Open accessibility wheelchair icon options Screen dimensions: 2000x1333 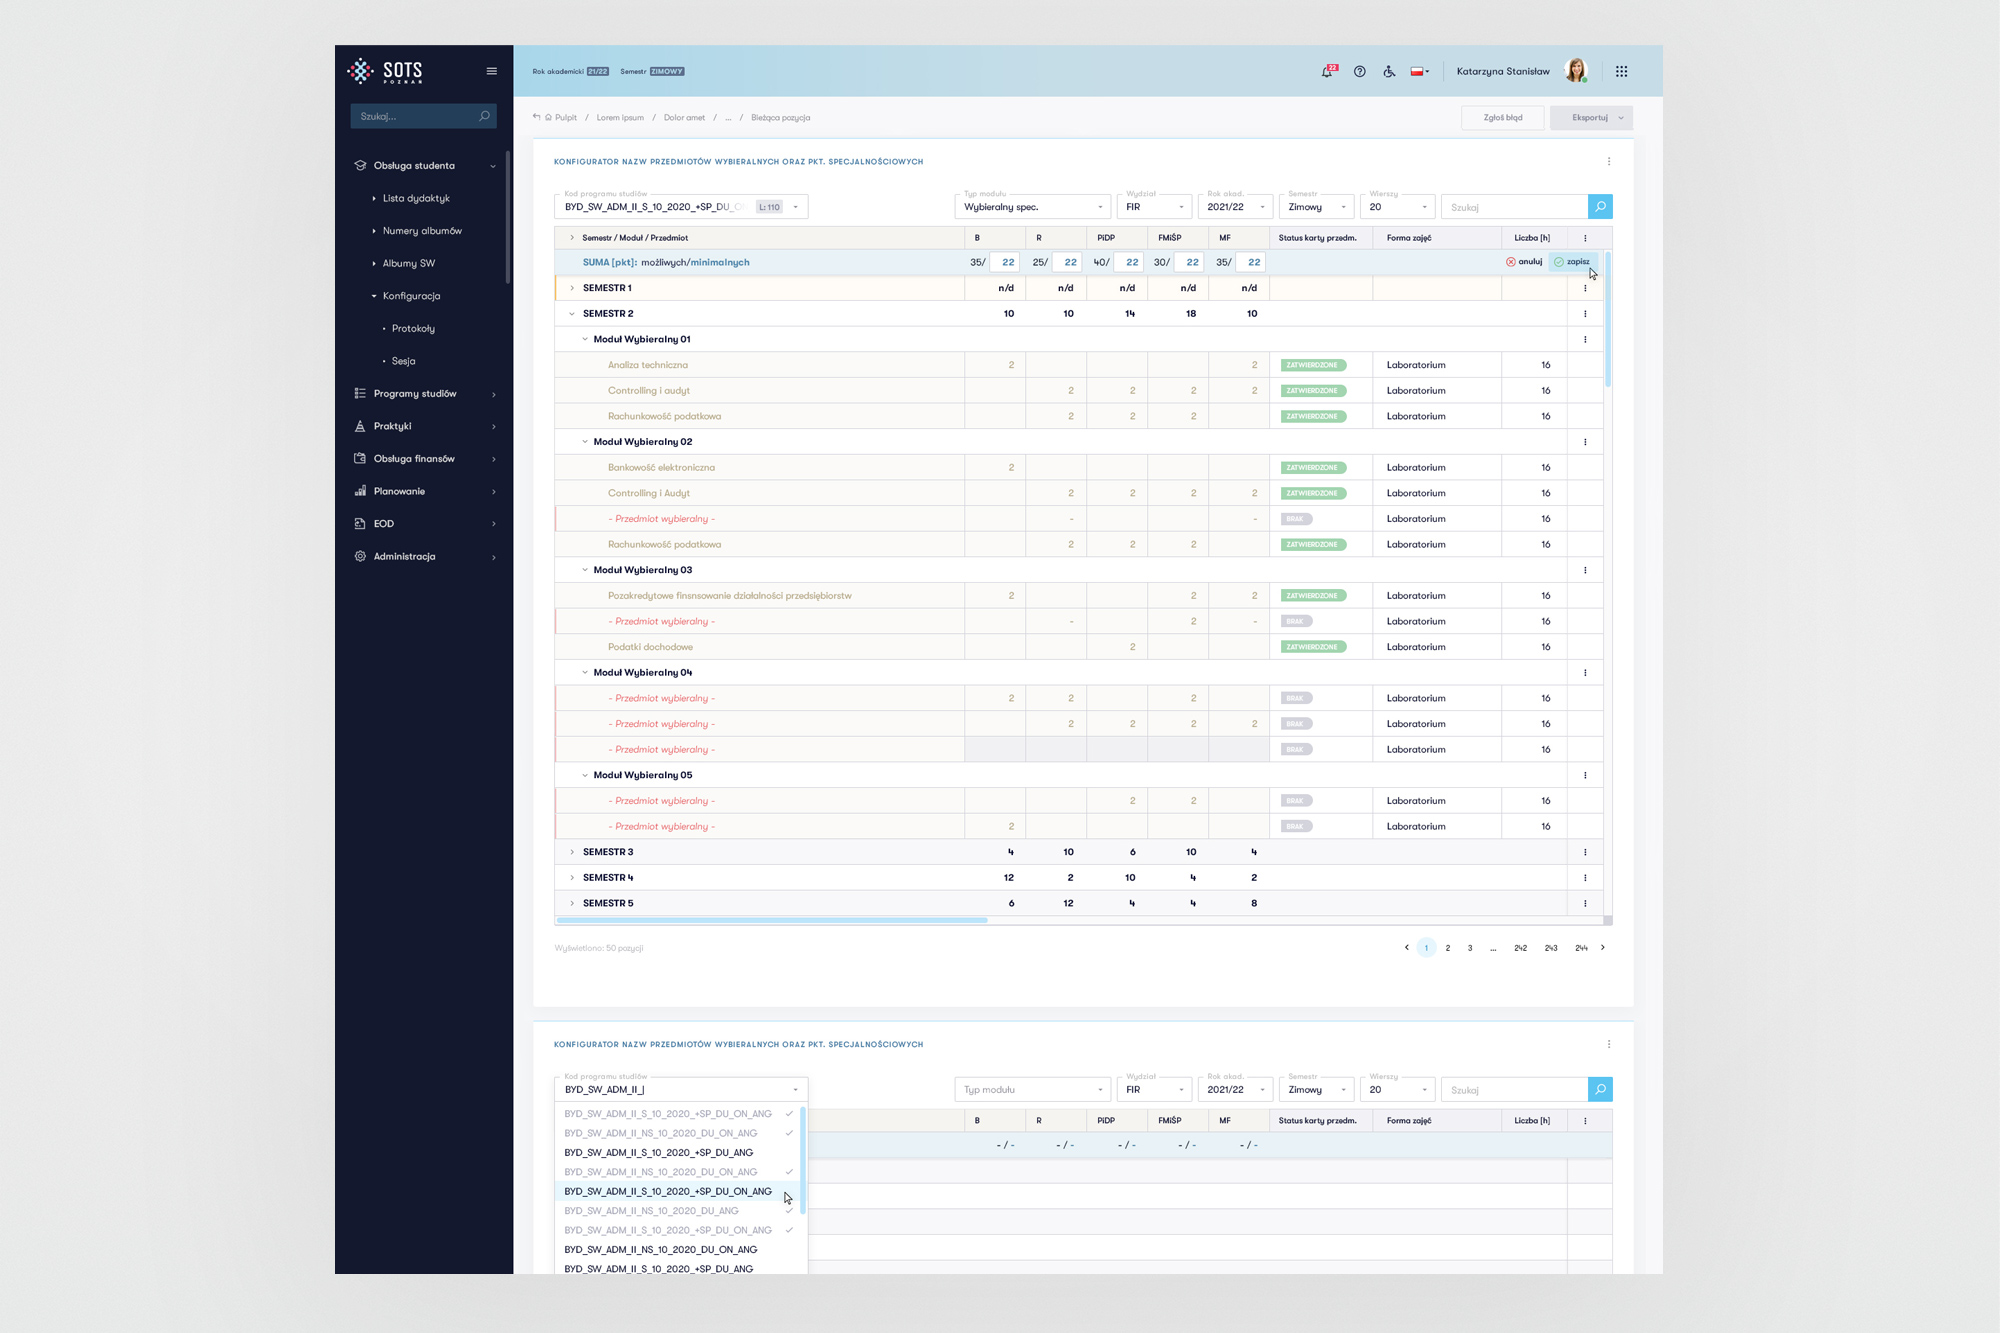pyautogui.click(x=1389, y=72)
